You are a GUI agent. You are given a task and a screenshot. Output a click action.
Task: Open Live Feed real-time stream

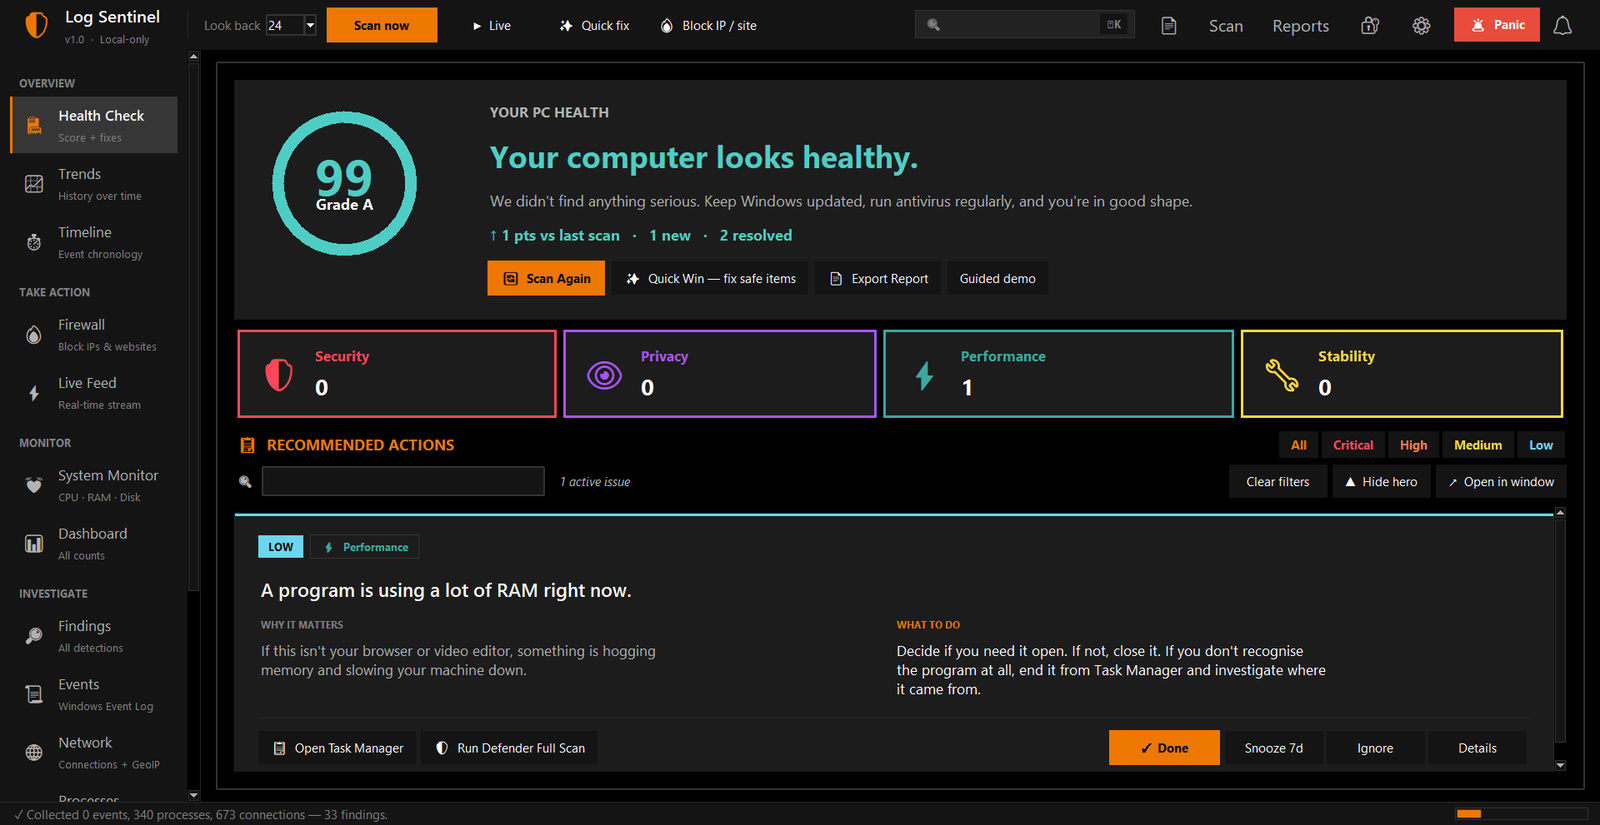(94, 393)
